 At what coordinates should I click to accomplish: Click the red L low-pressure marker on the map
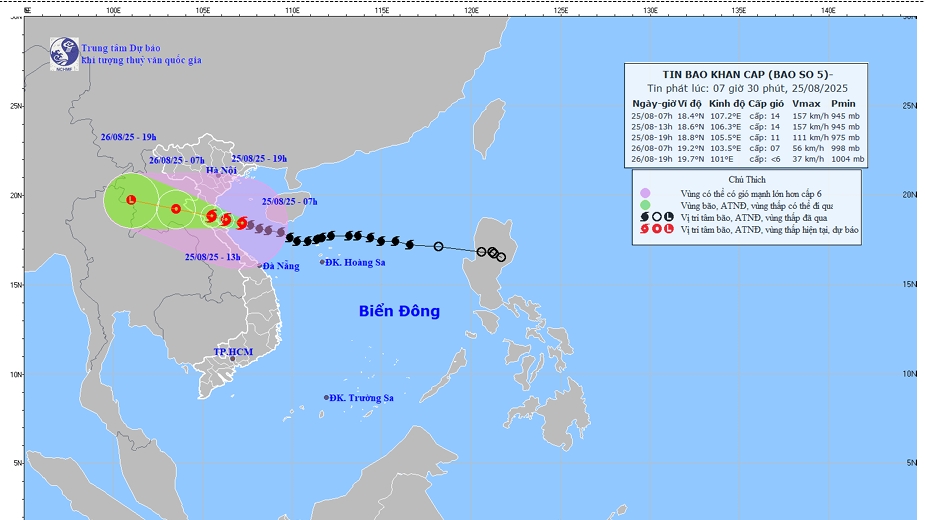(131, 199)
